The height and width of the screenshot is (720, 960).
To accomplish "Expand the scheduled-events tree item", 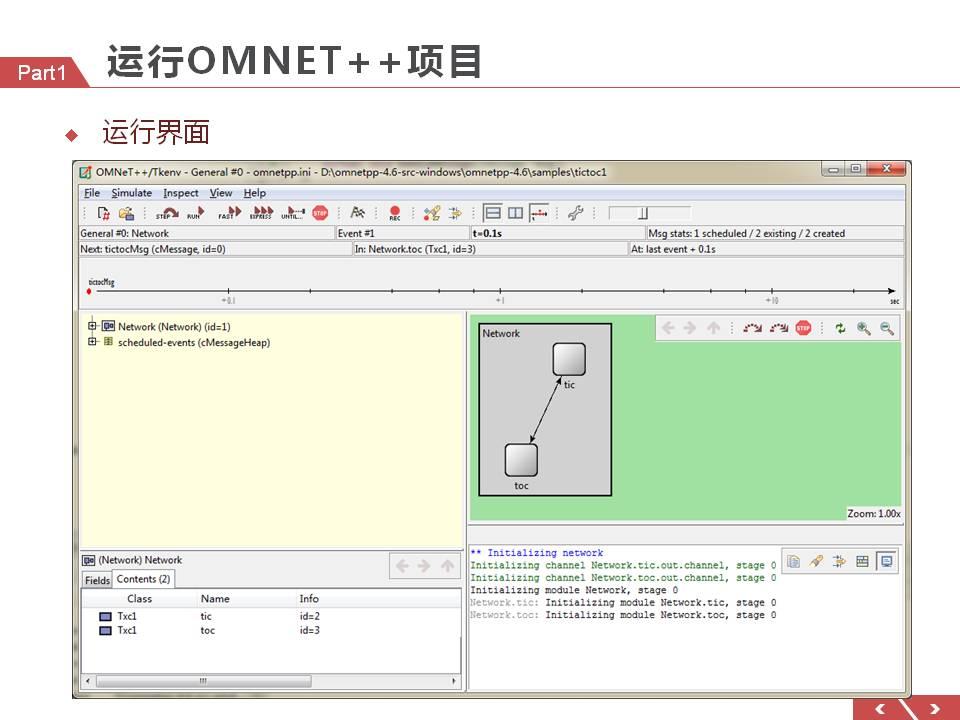I will (90, 339).
